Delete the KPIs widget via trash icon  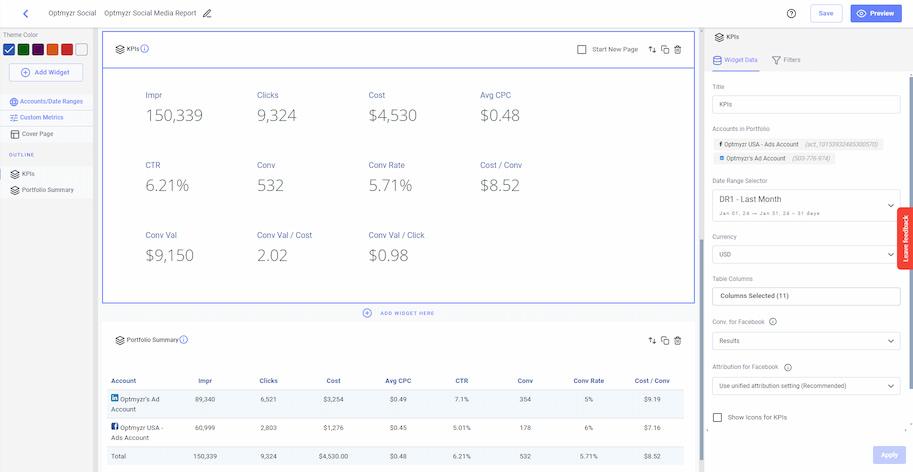click(x=678, y=49)
